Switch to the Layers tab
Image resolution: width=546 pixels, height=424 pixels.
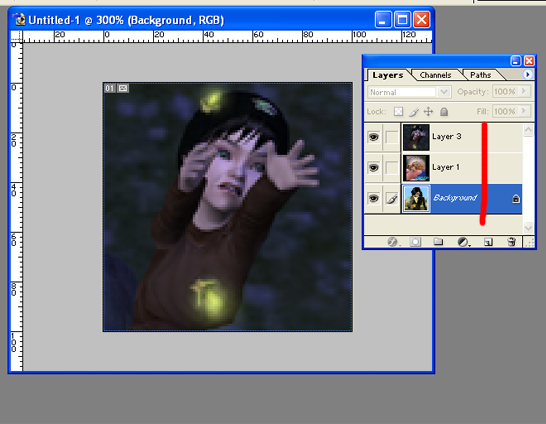tap(388, 75)
